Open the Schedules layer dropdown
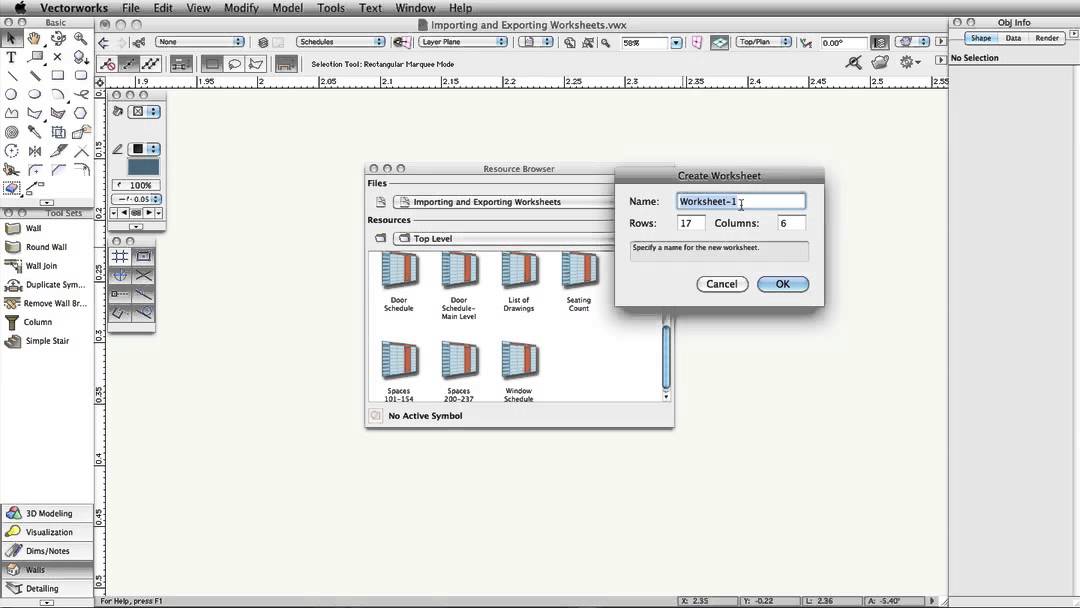The height and width of the screenshot is (608, 1080). point(340,42)
